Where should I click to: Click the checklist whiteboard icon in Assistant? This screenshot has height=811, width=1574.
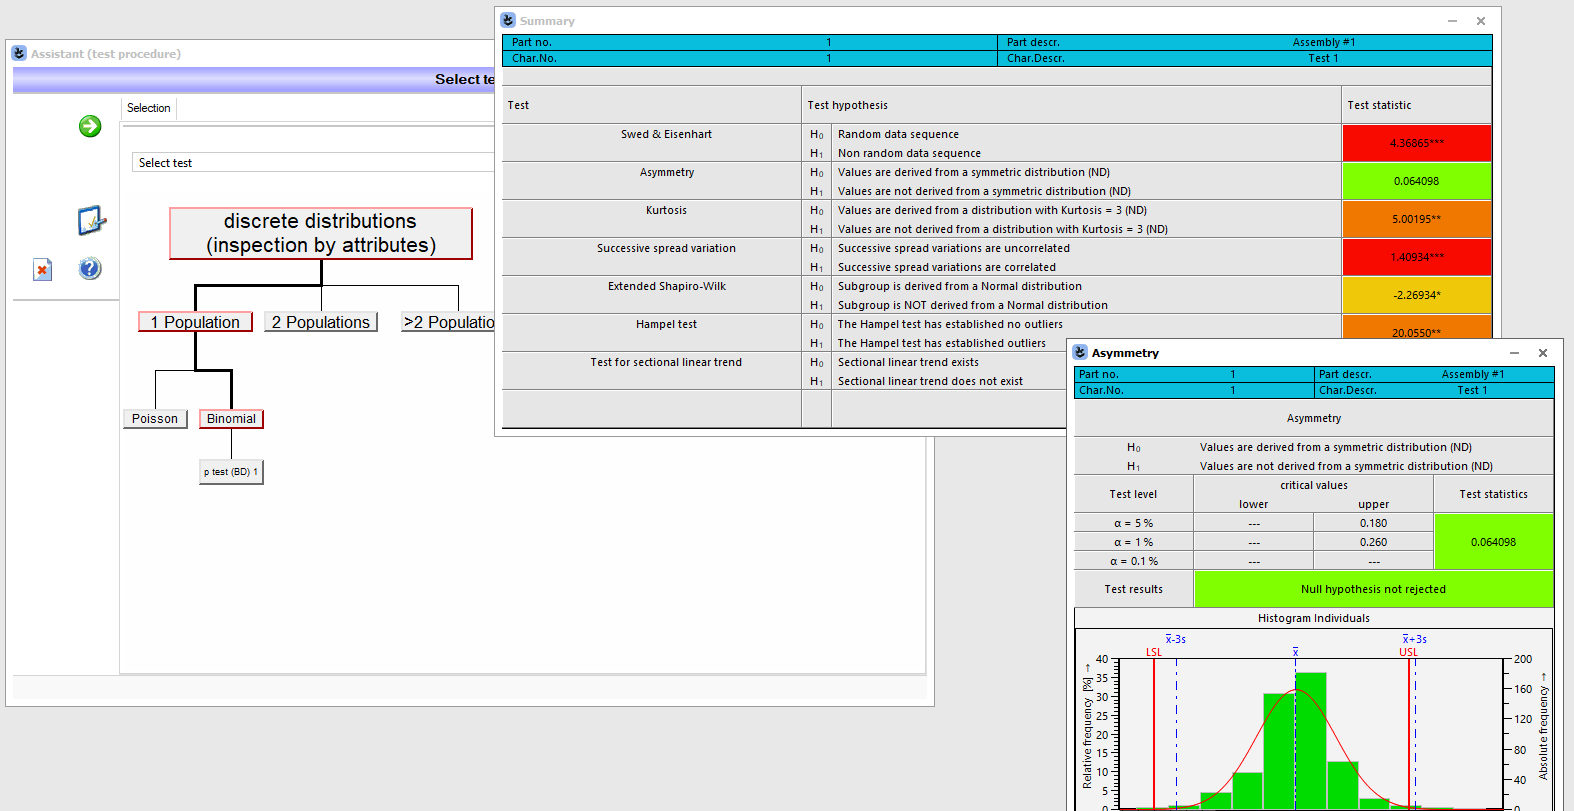(91, 220)
